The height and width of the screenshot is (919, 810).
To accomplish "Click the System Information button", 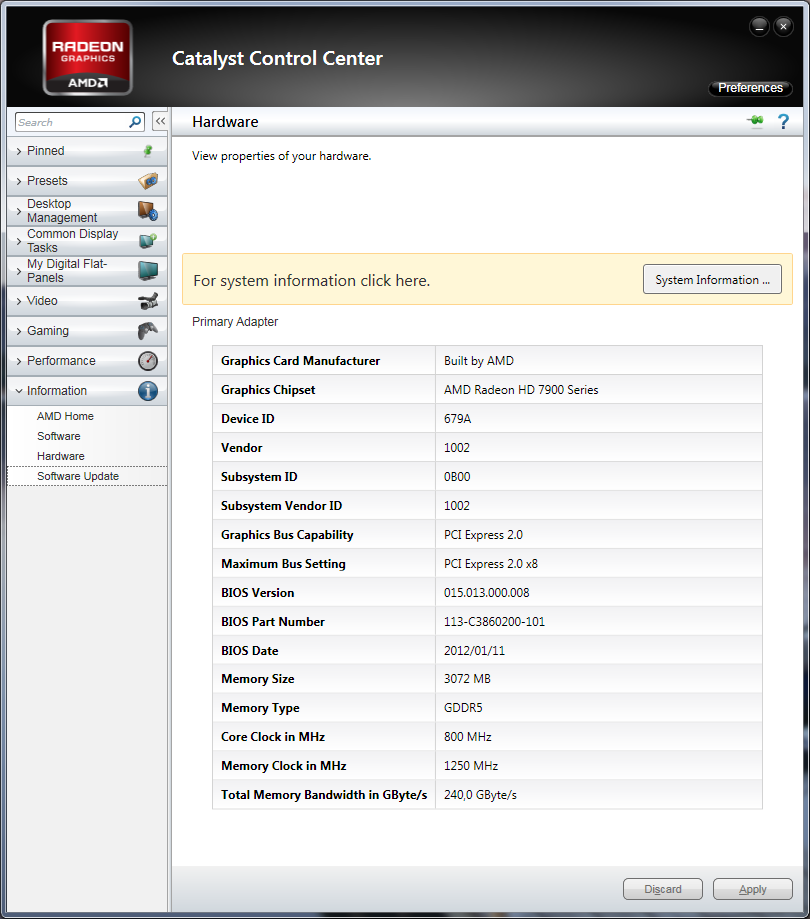I will click(x=712, y=280).
